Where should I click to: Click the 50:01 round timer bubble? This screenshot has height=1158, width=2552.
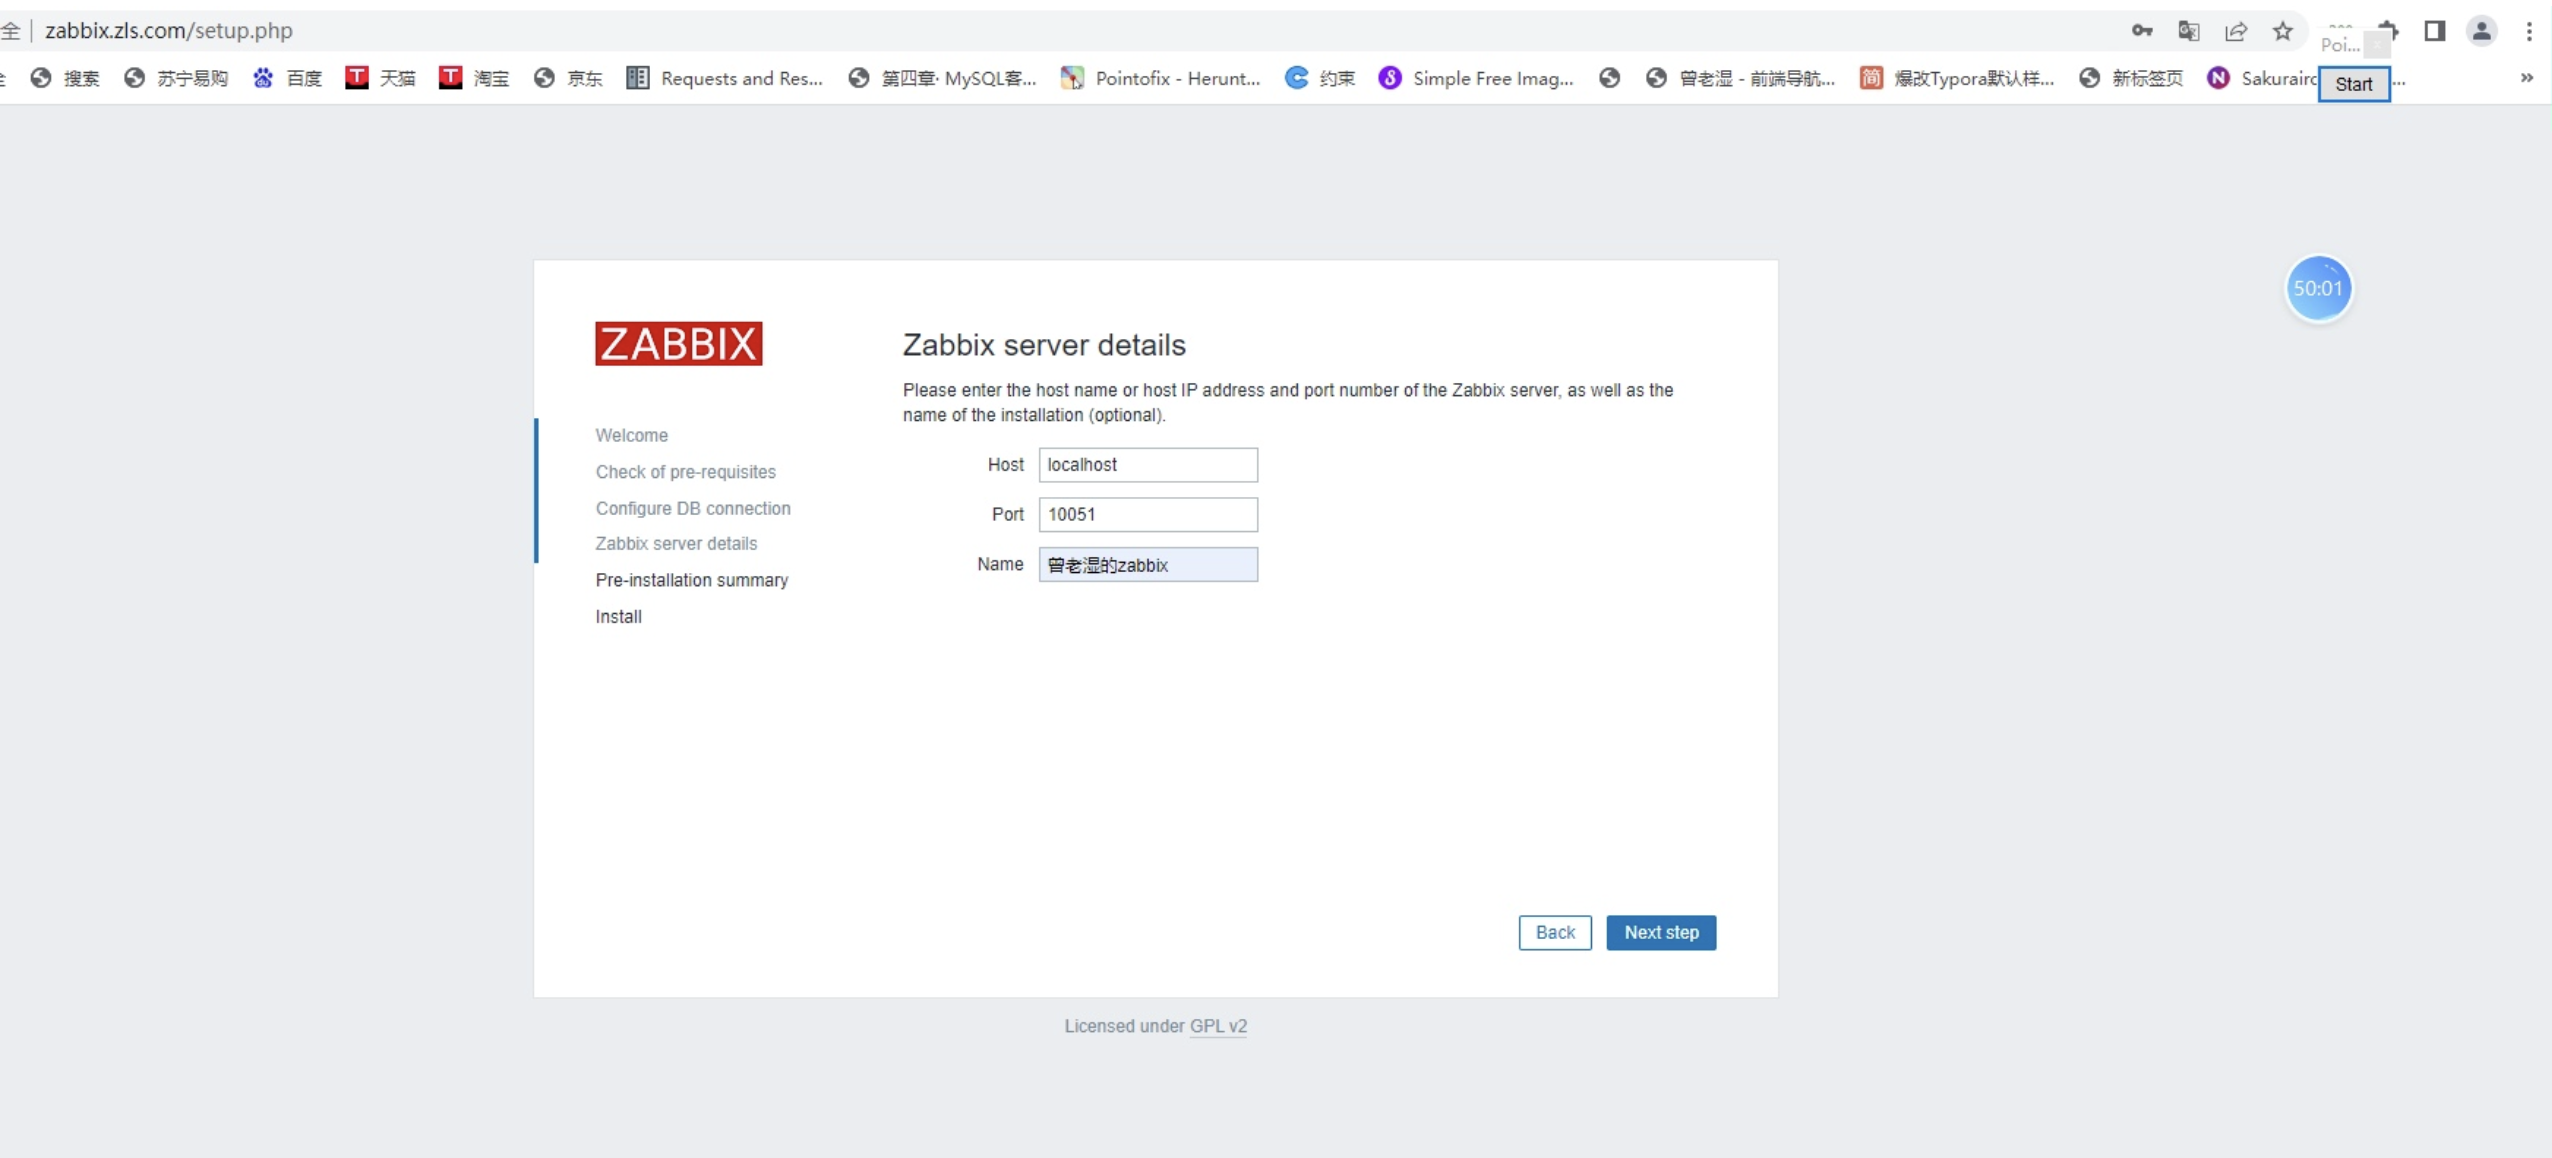pos(2318,288)
